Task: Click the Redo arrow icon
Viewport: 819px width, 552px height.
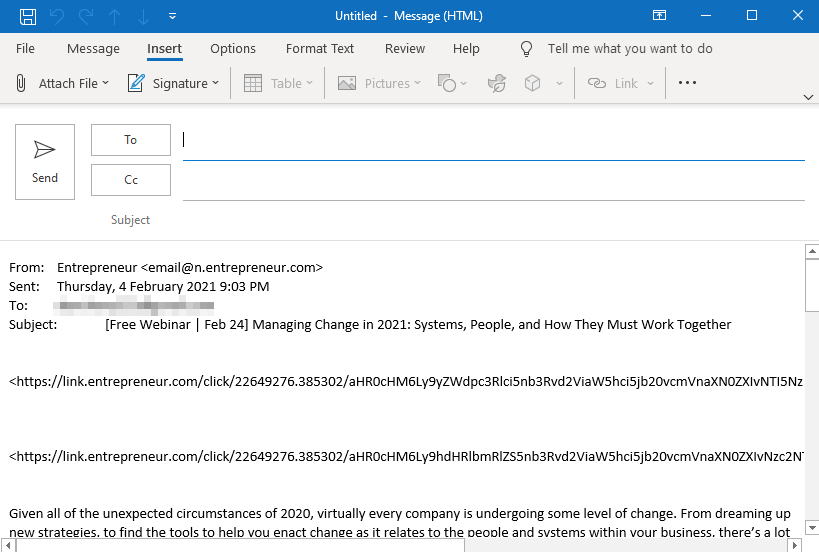Action: (x=86, y=16)
